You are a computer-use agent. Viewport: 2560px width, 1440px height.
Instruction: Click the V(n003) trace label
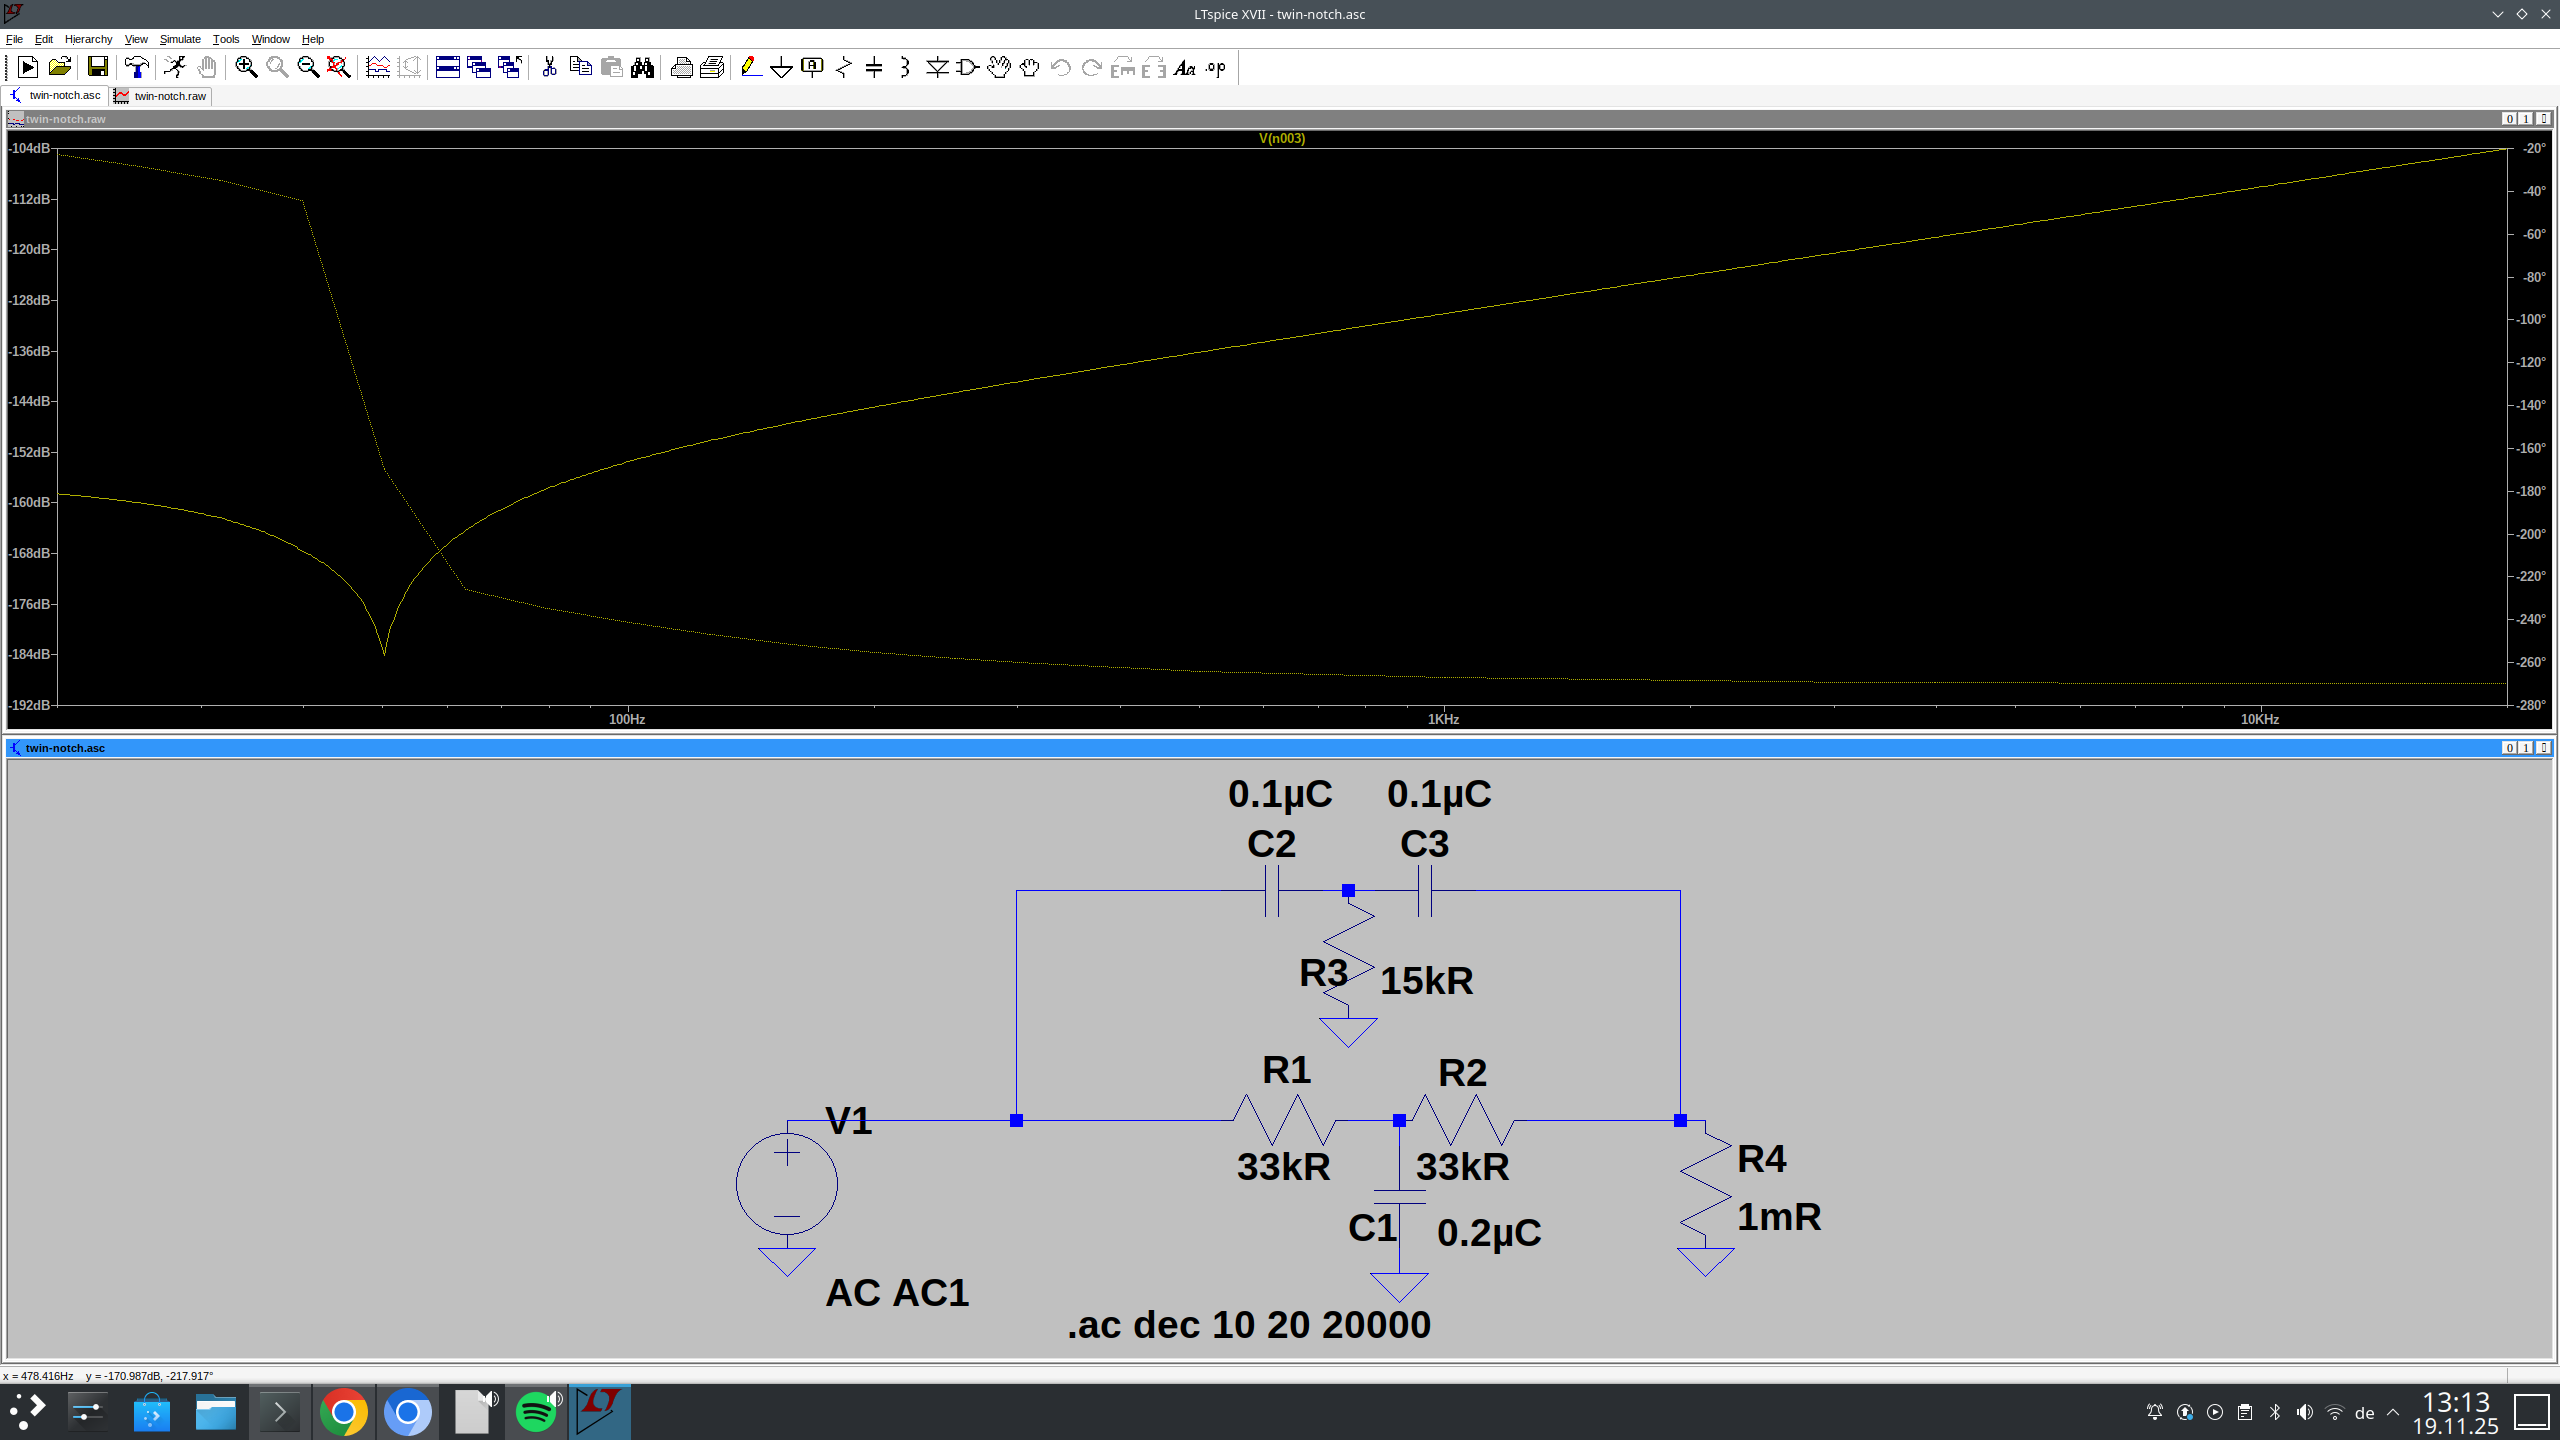tap(1281, 138)
